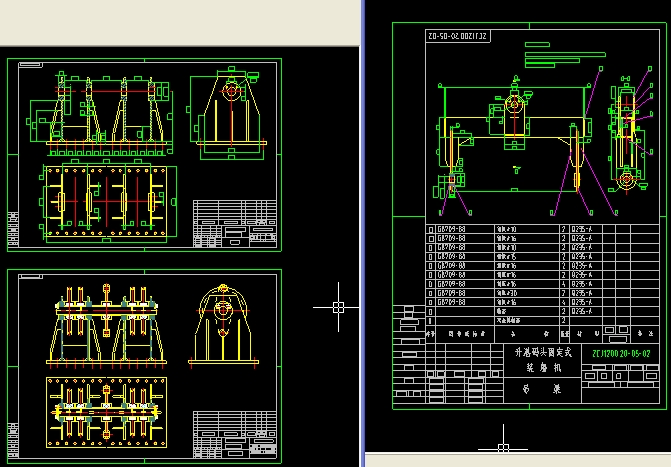Select the arched side view in the lower-left sheet

point(223,324)
